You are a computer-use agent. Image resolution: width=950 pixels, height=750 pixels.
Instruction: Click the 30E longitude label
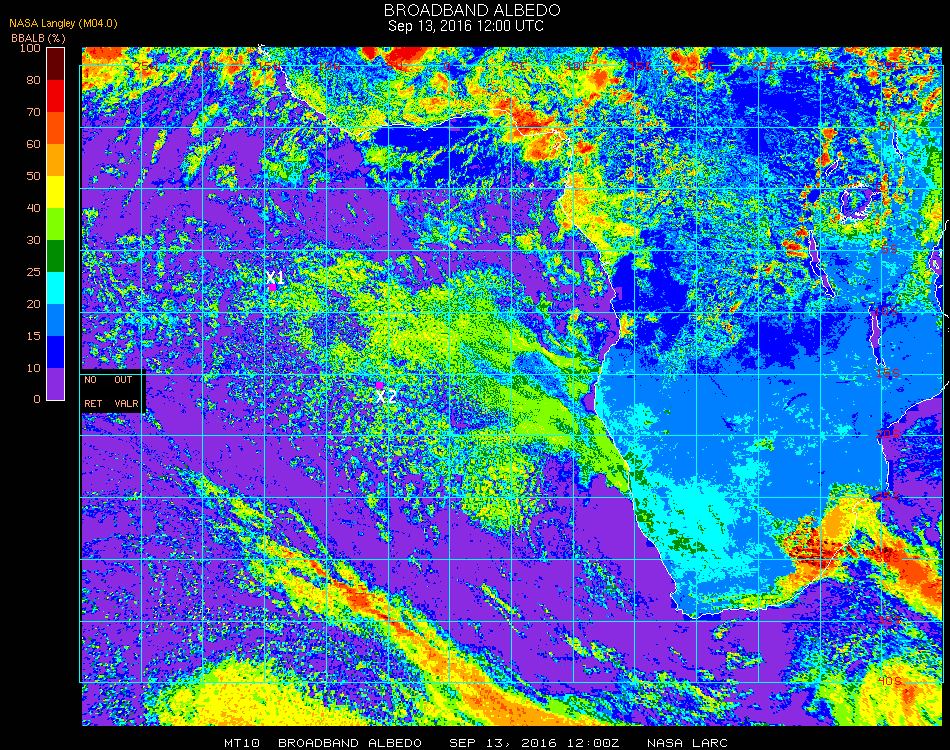826,66
